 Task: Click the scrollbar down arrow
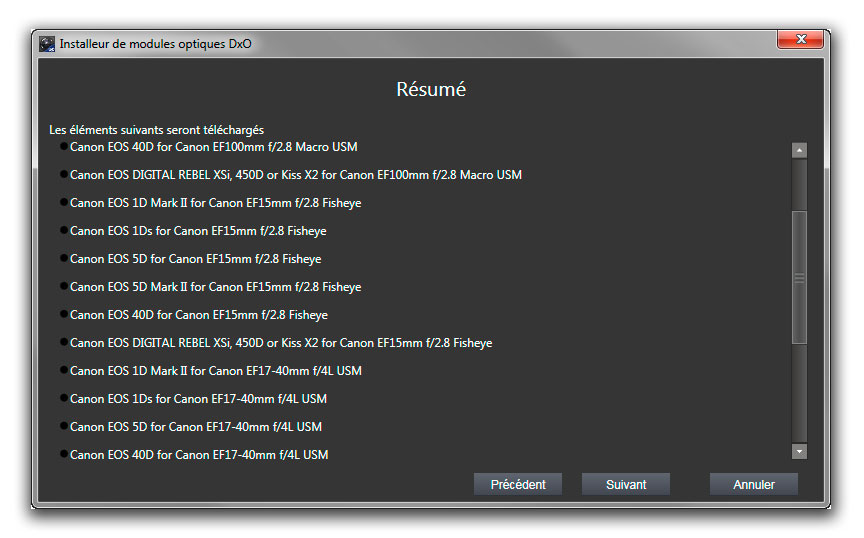[x=799, y=451]
